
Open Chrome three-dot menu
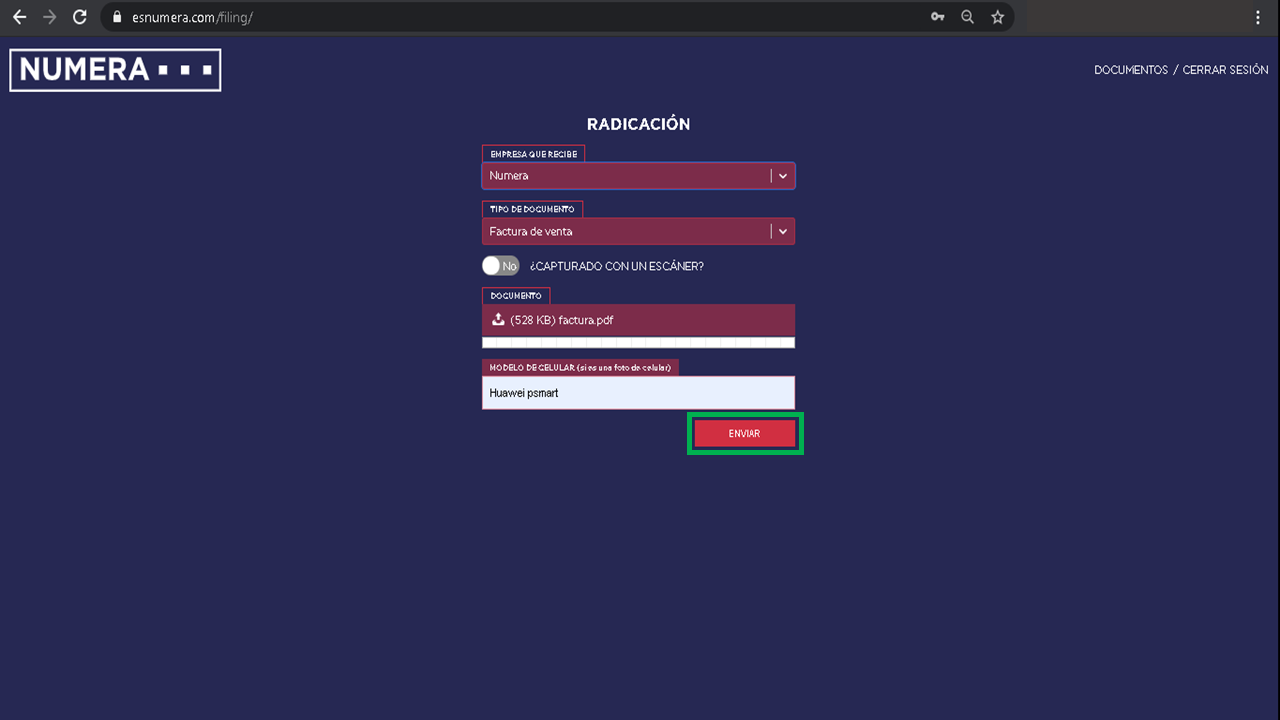tap(1258, 17)
